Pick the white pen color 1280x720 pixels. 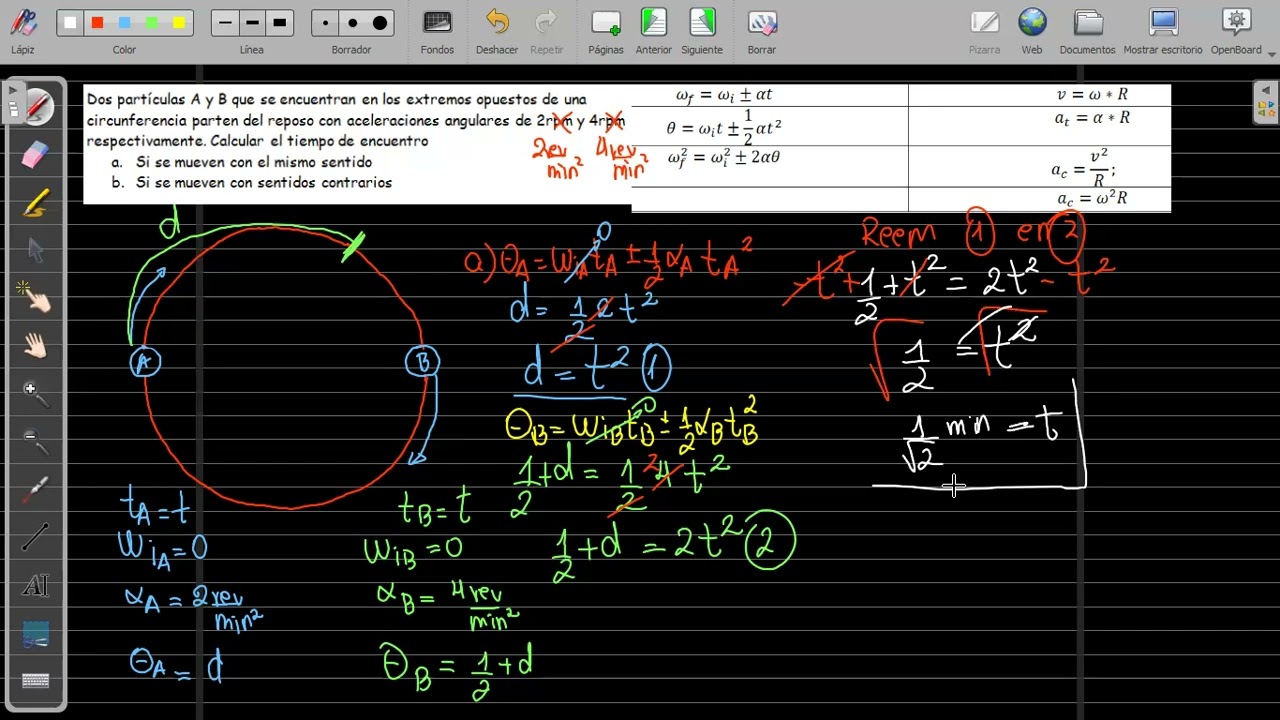click(x=69, y=23)
